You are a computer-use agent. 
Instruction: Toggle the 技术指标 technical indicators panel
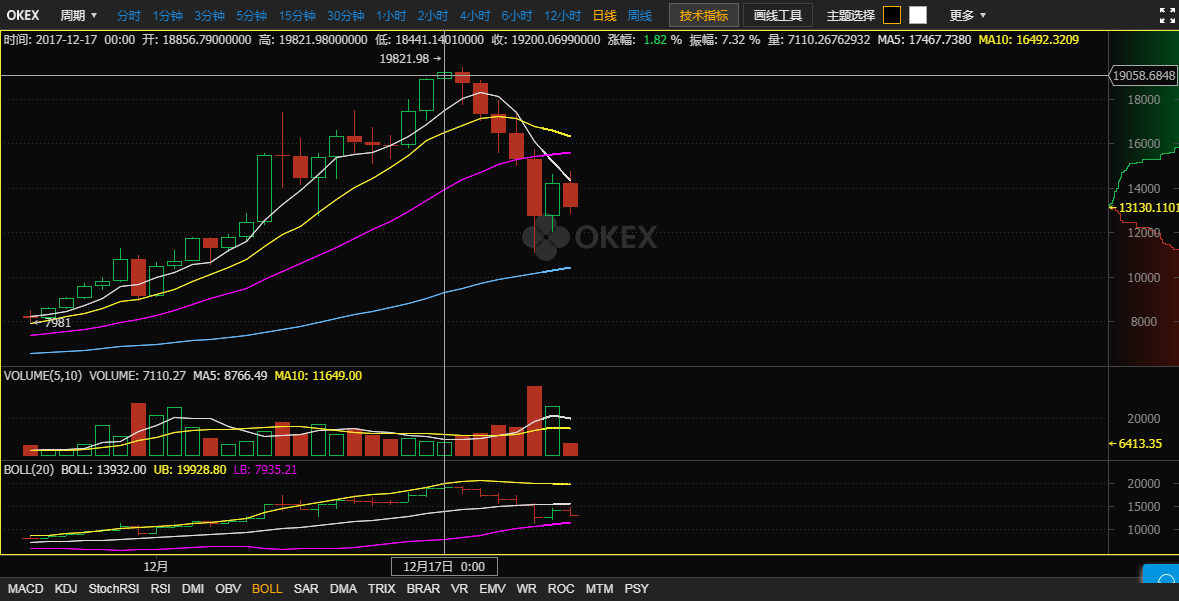point(704,15)
